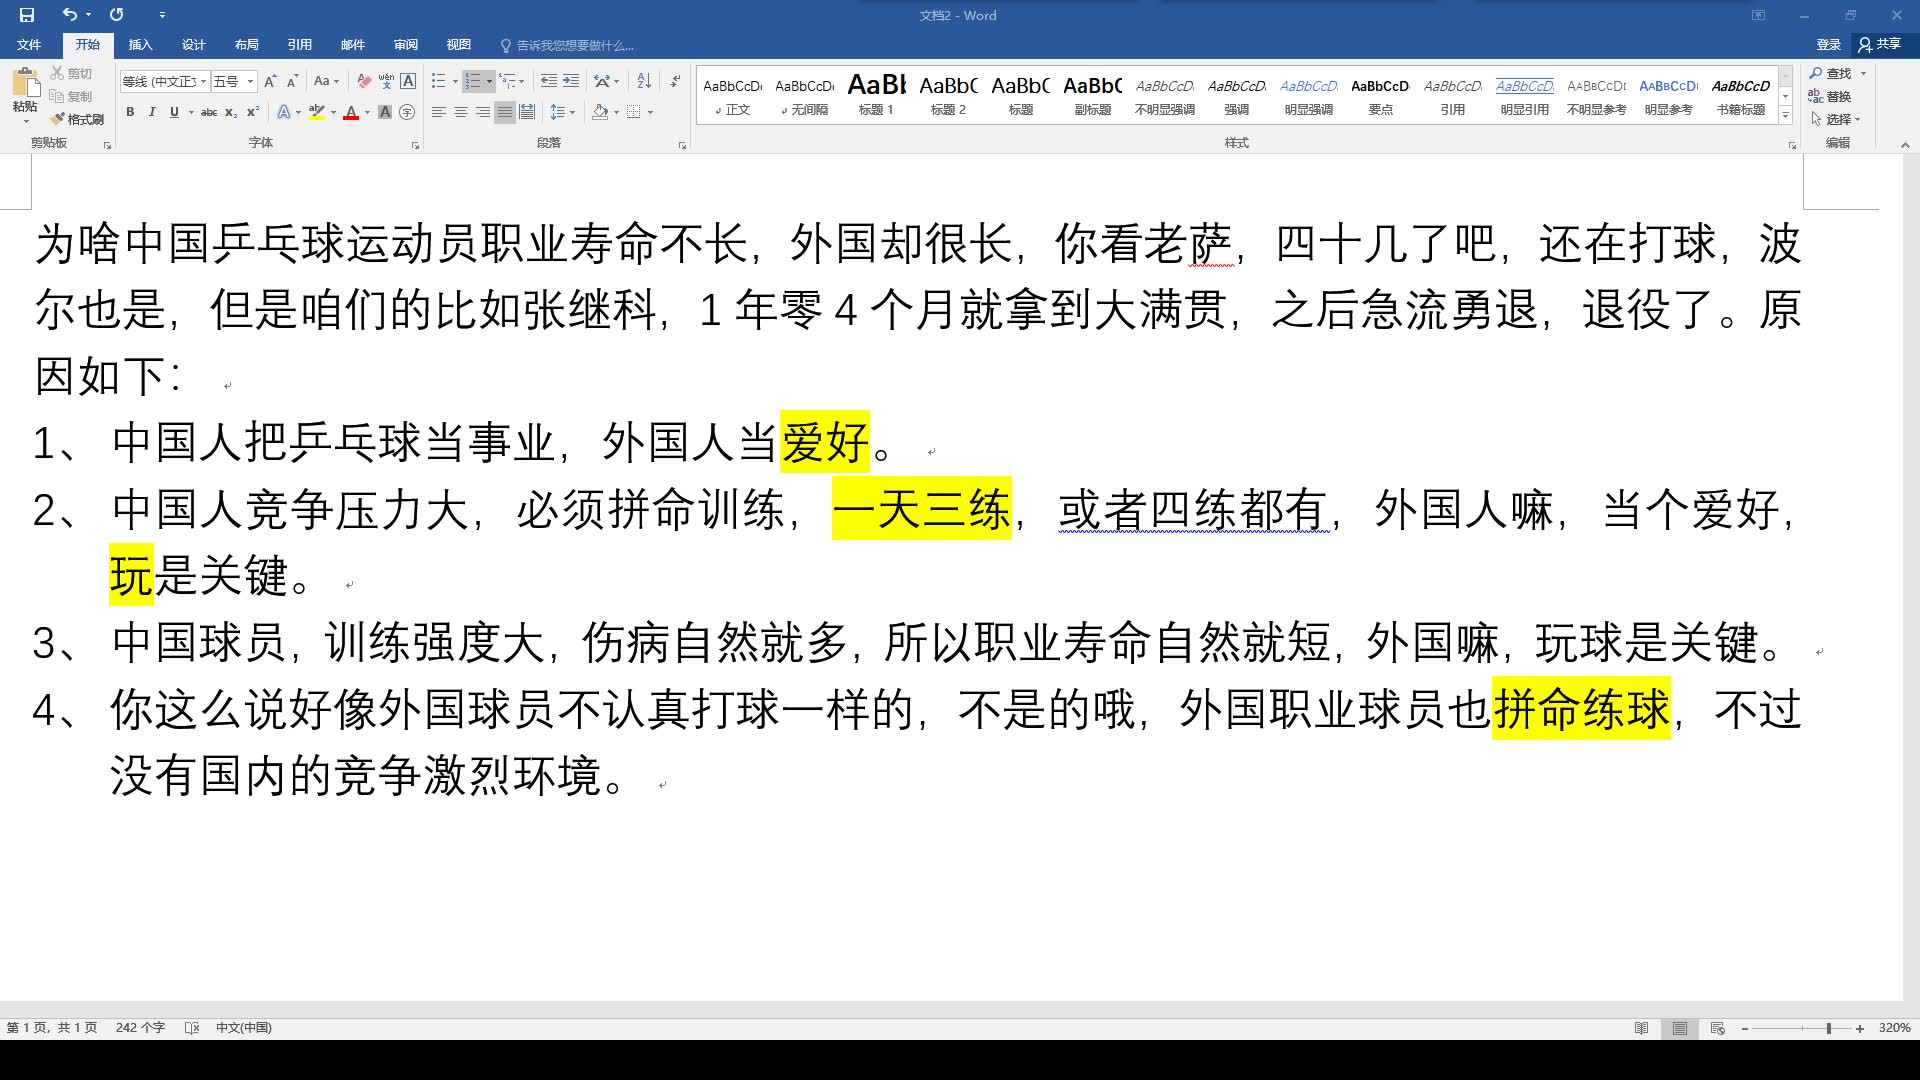Toggle Bold formatting
This screenshot has height=1080, width=1920.
coord(130,112)
